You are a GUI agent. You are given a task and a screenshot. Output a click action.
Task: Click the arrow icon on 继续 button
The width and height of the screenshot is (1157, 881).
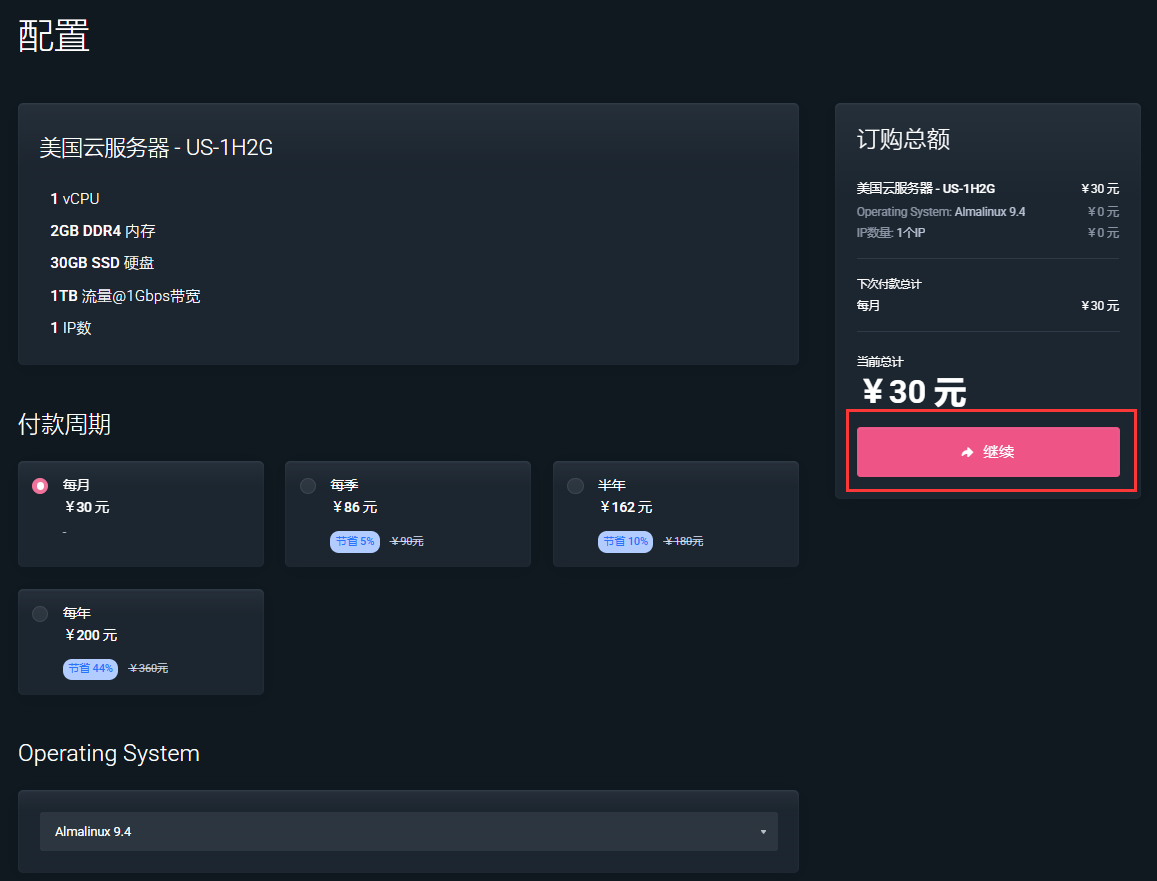click(x=967, y=452)
